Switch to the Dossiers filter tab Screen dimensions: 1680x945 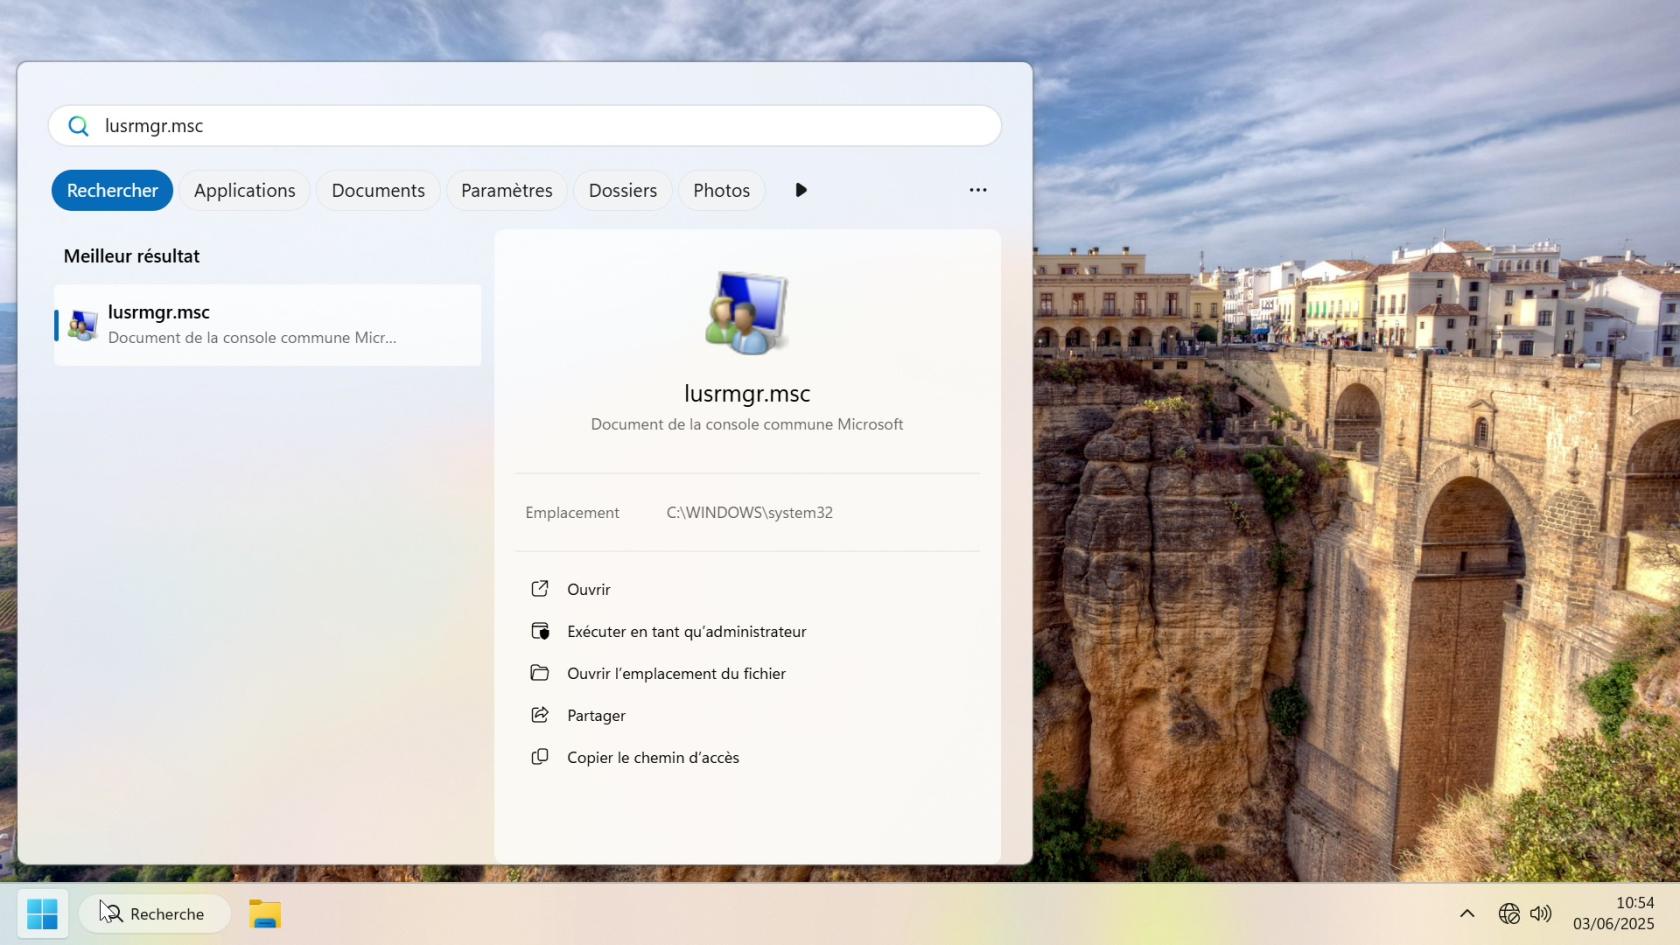coord(623,190)
